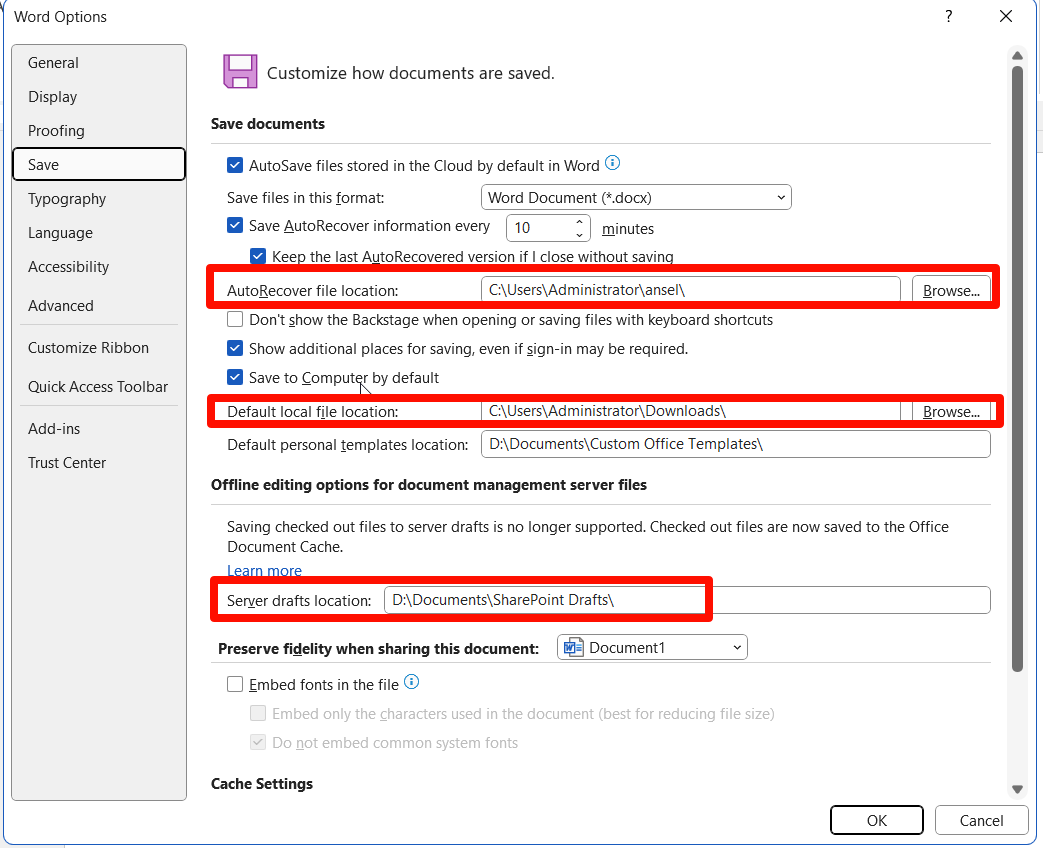Enable Embed fonts in the file

[x=235, y=684]
